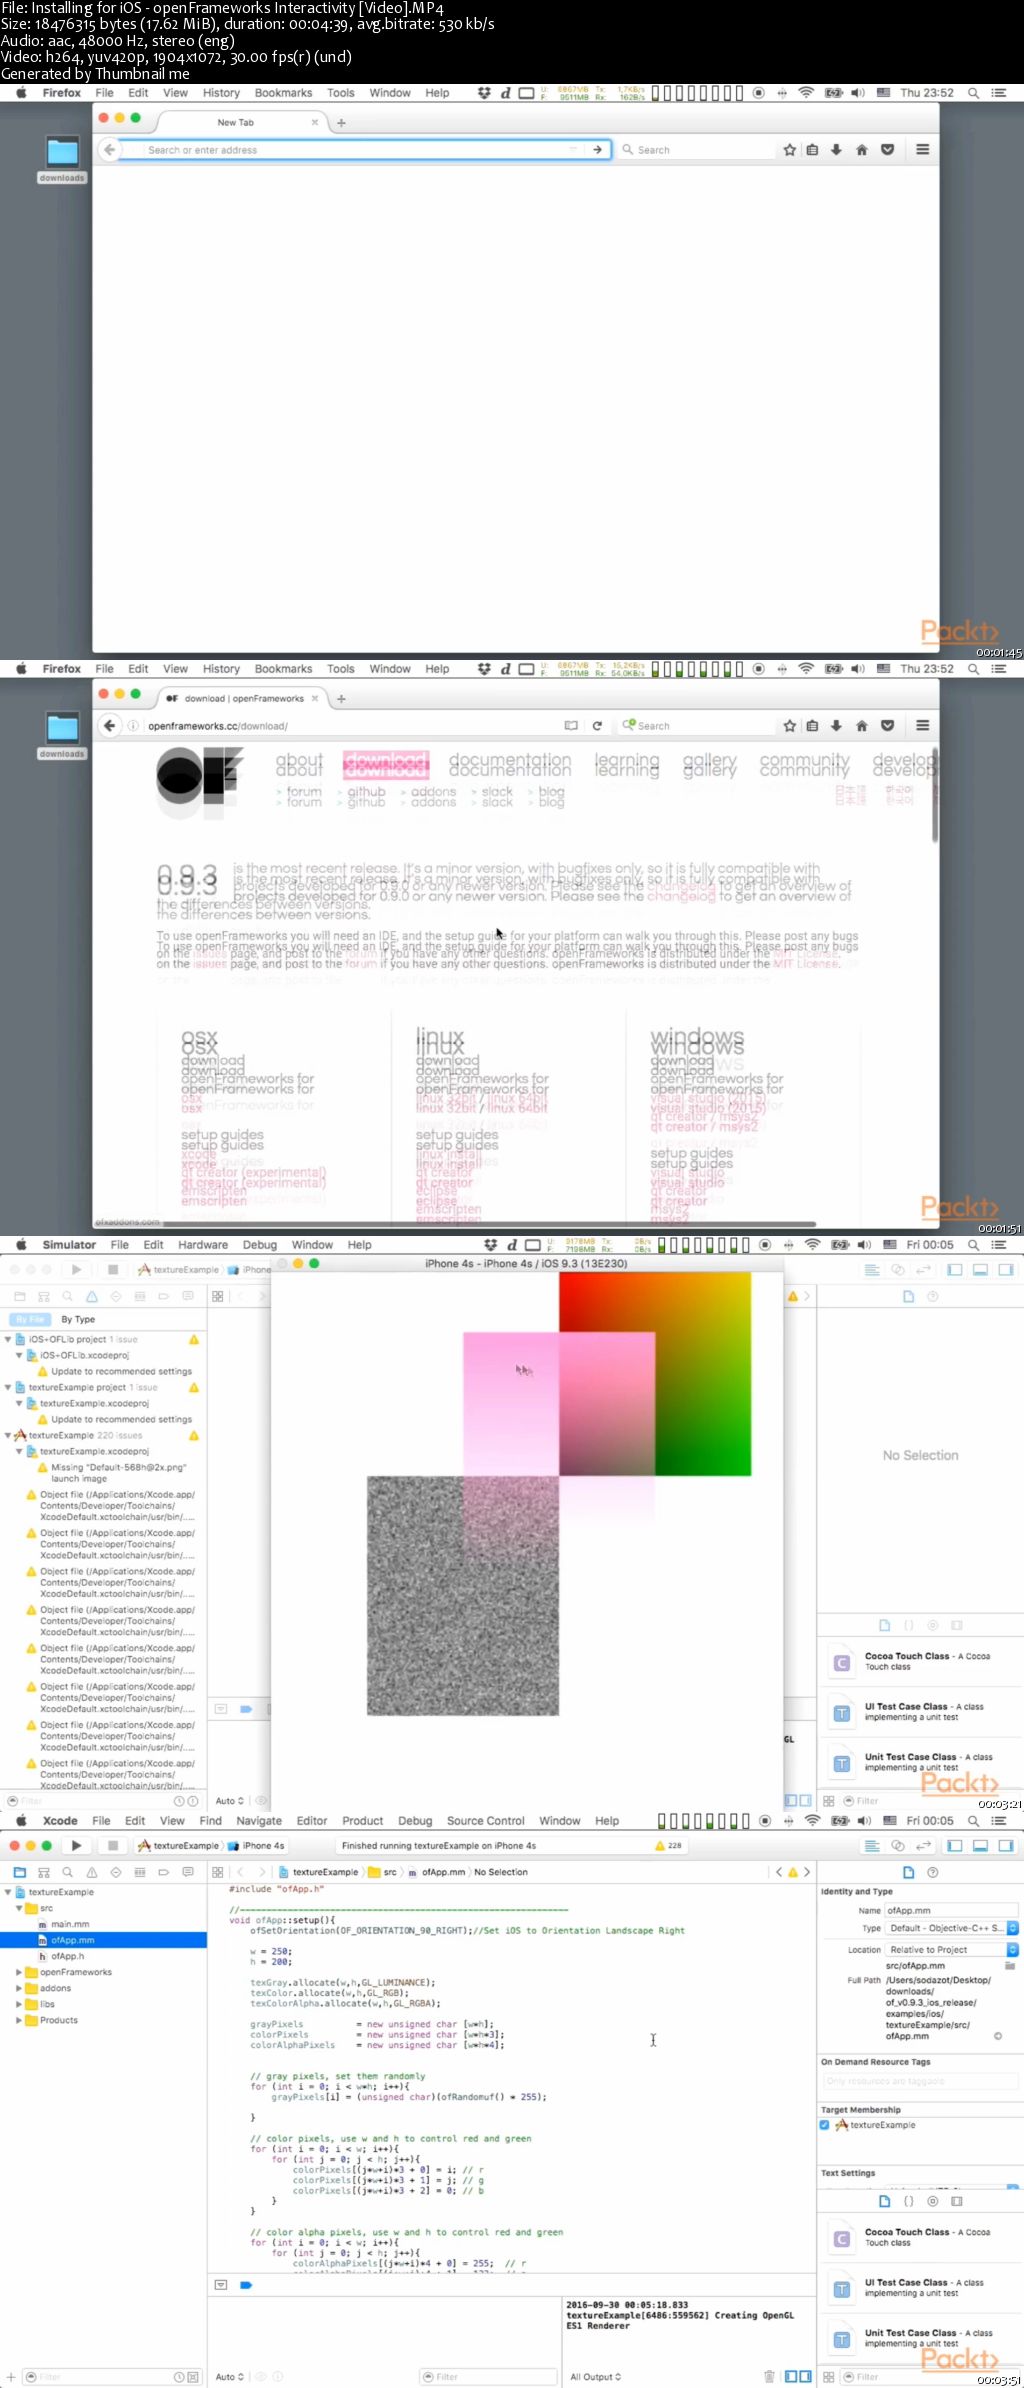This screenshot has height=2388, width=1024.
Task: Click the Run button in the Xcode code editor frame
Action: pos(76,1845)
